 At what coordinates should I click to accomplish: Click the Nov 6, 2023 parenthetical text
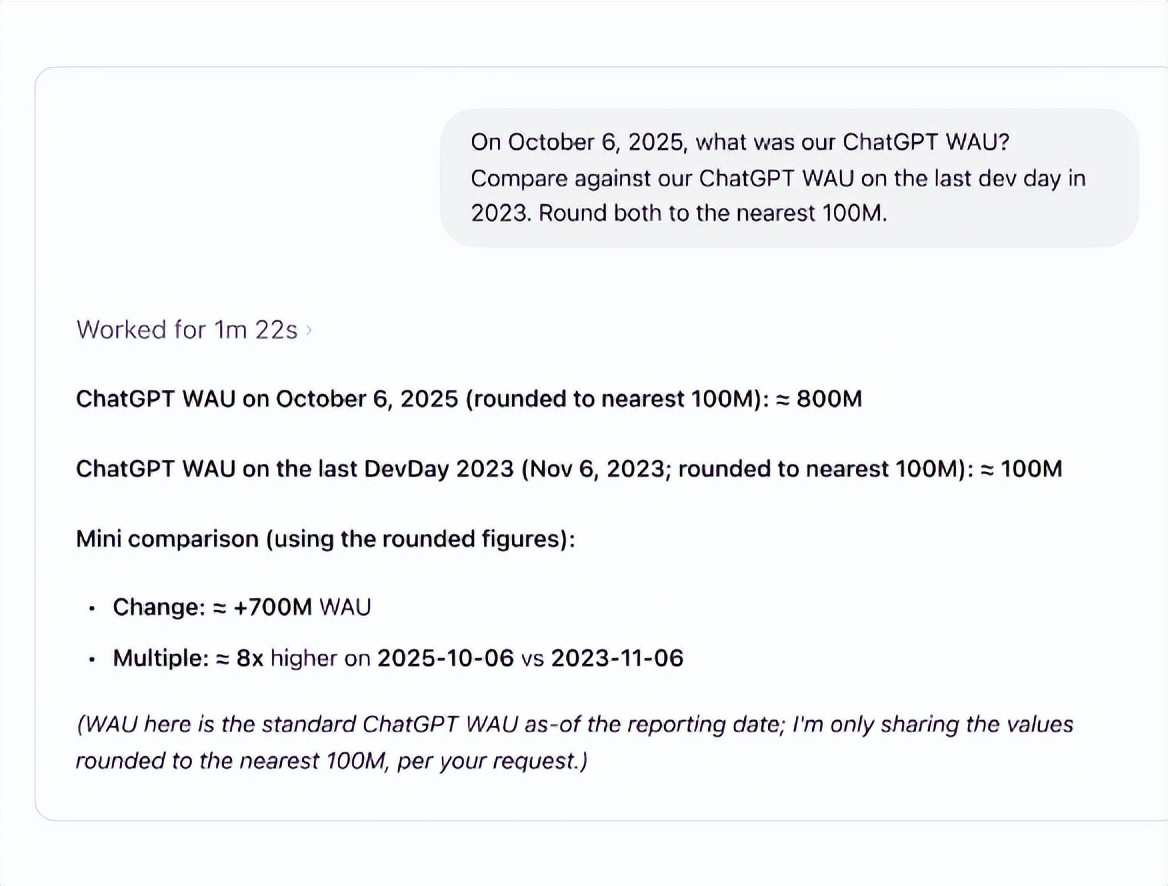click(593, 469)
